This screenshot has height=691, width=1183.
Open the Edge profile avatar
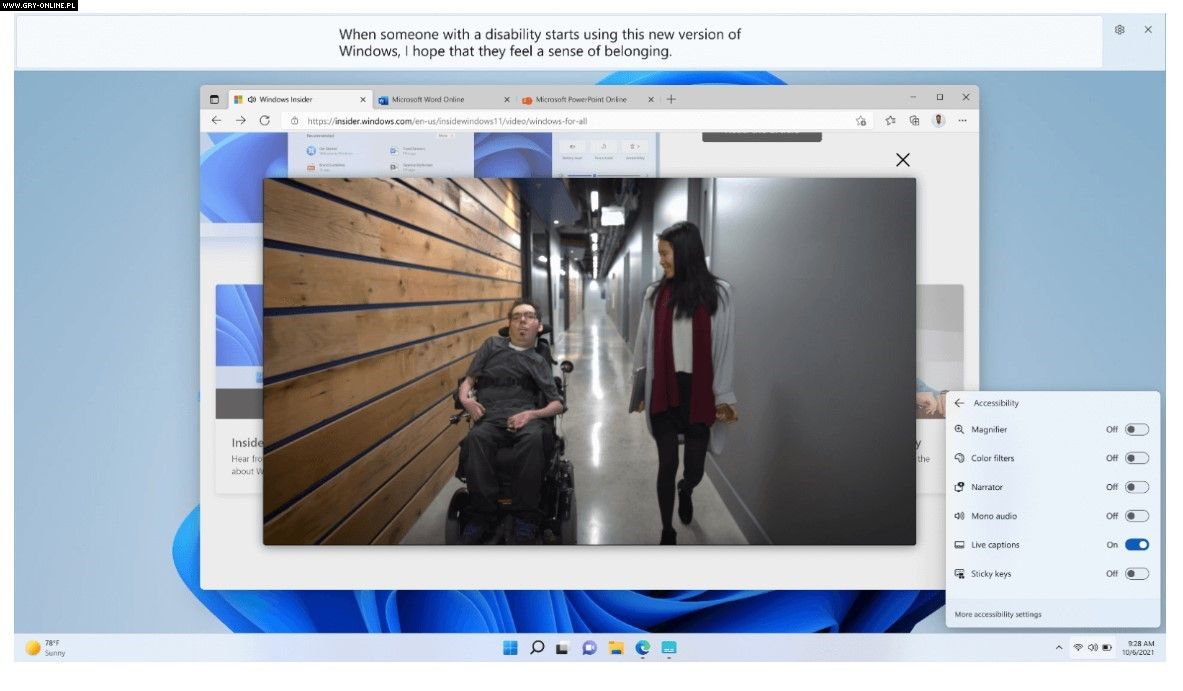click(938, 120)
